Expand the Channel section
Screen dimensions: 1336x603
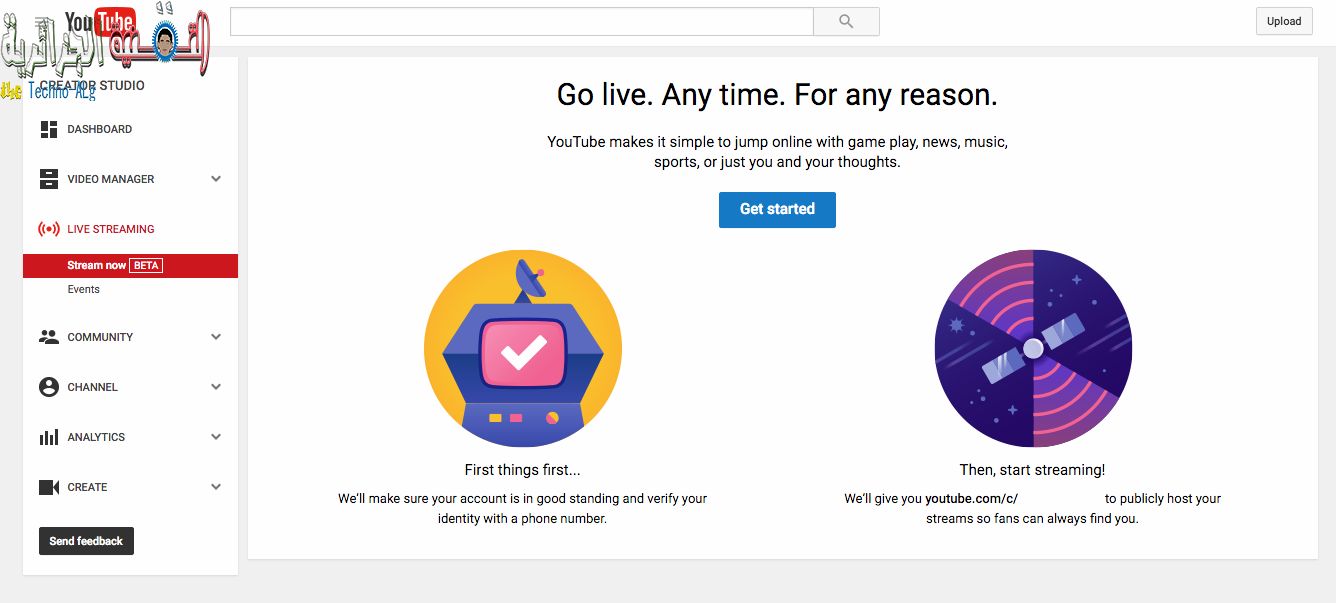(216, 387)
